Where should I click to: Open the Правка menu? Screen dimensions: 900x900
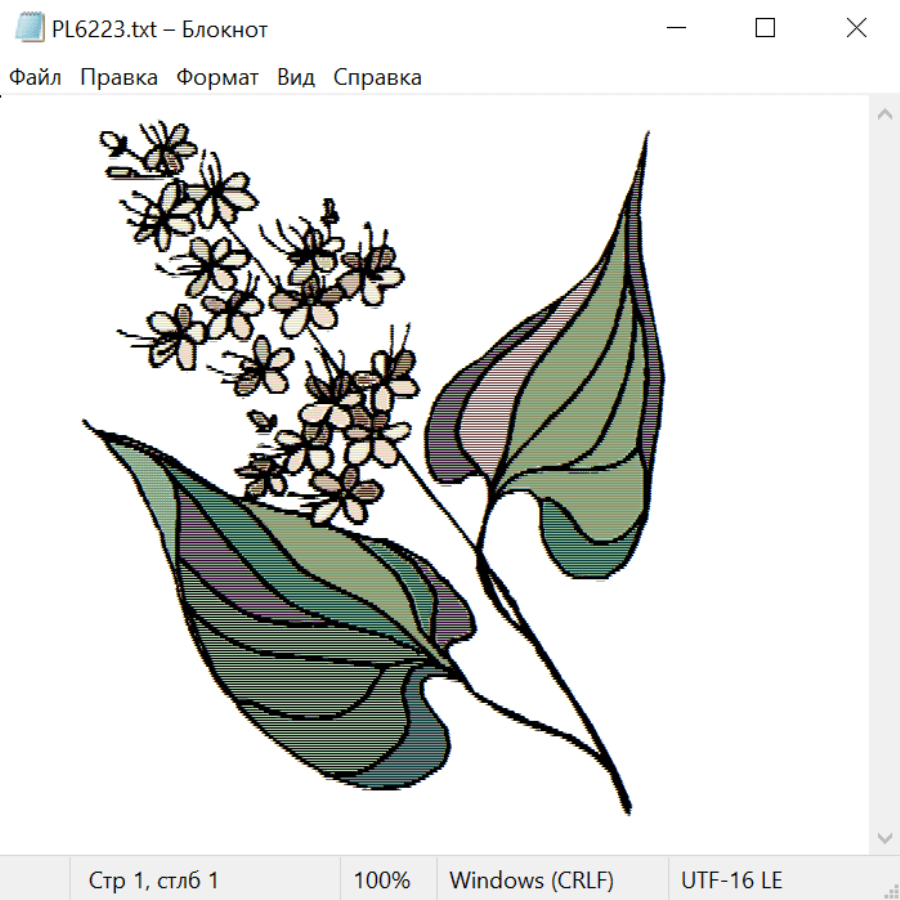pyautogui.click(x=119, y=77)
